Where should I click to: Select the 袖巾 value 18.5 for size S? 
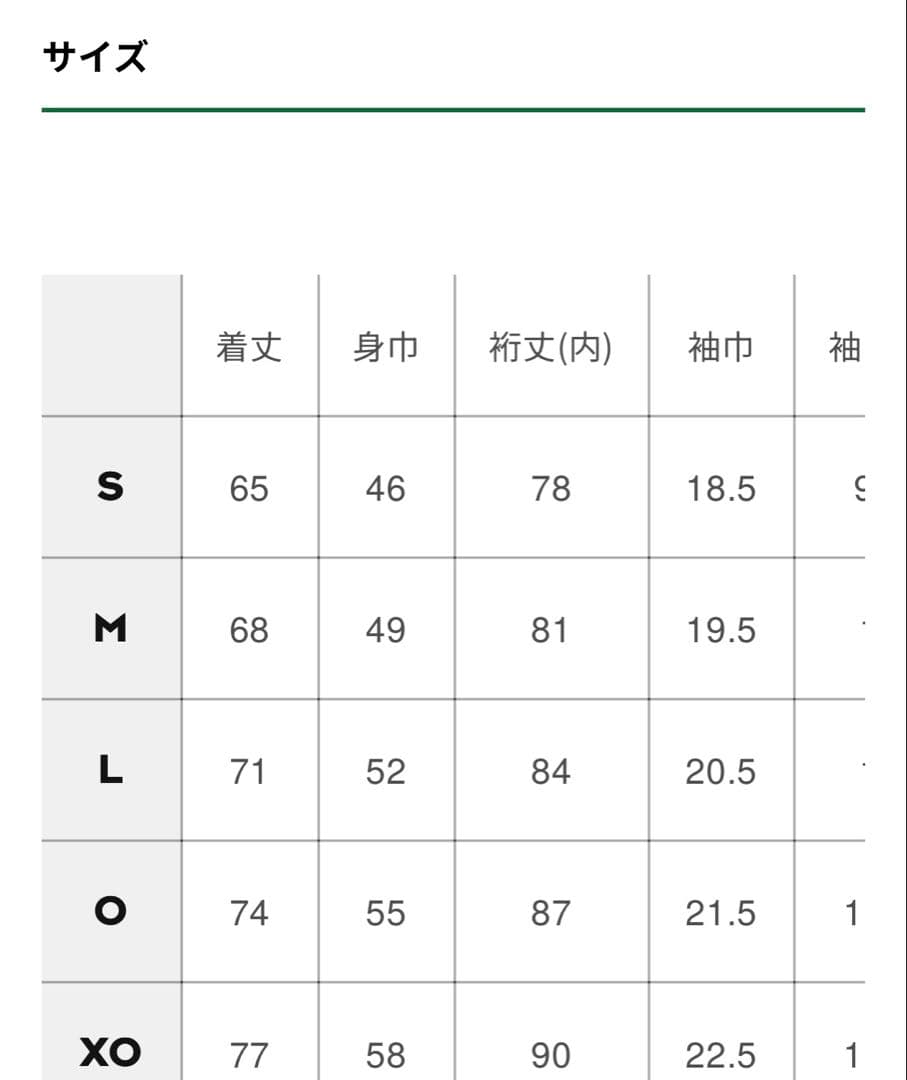coord(720,489)
